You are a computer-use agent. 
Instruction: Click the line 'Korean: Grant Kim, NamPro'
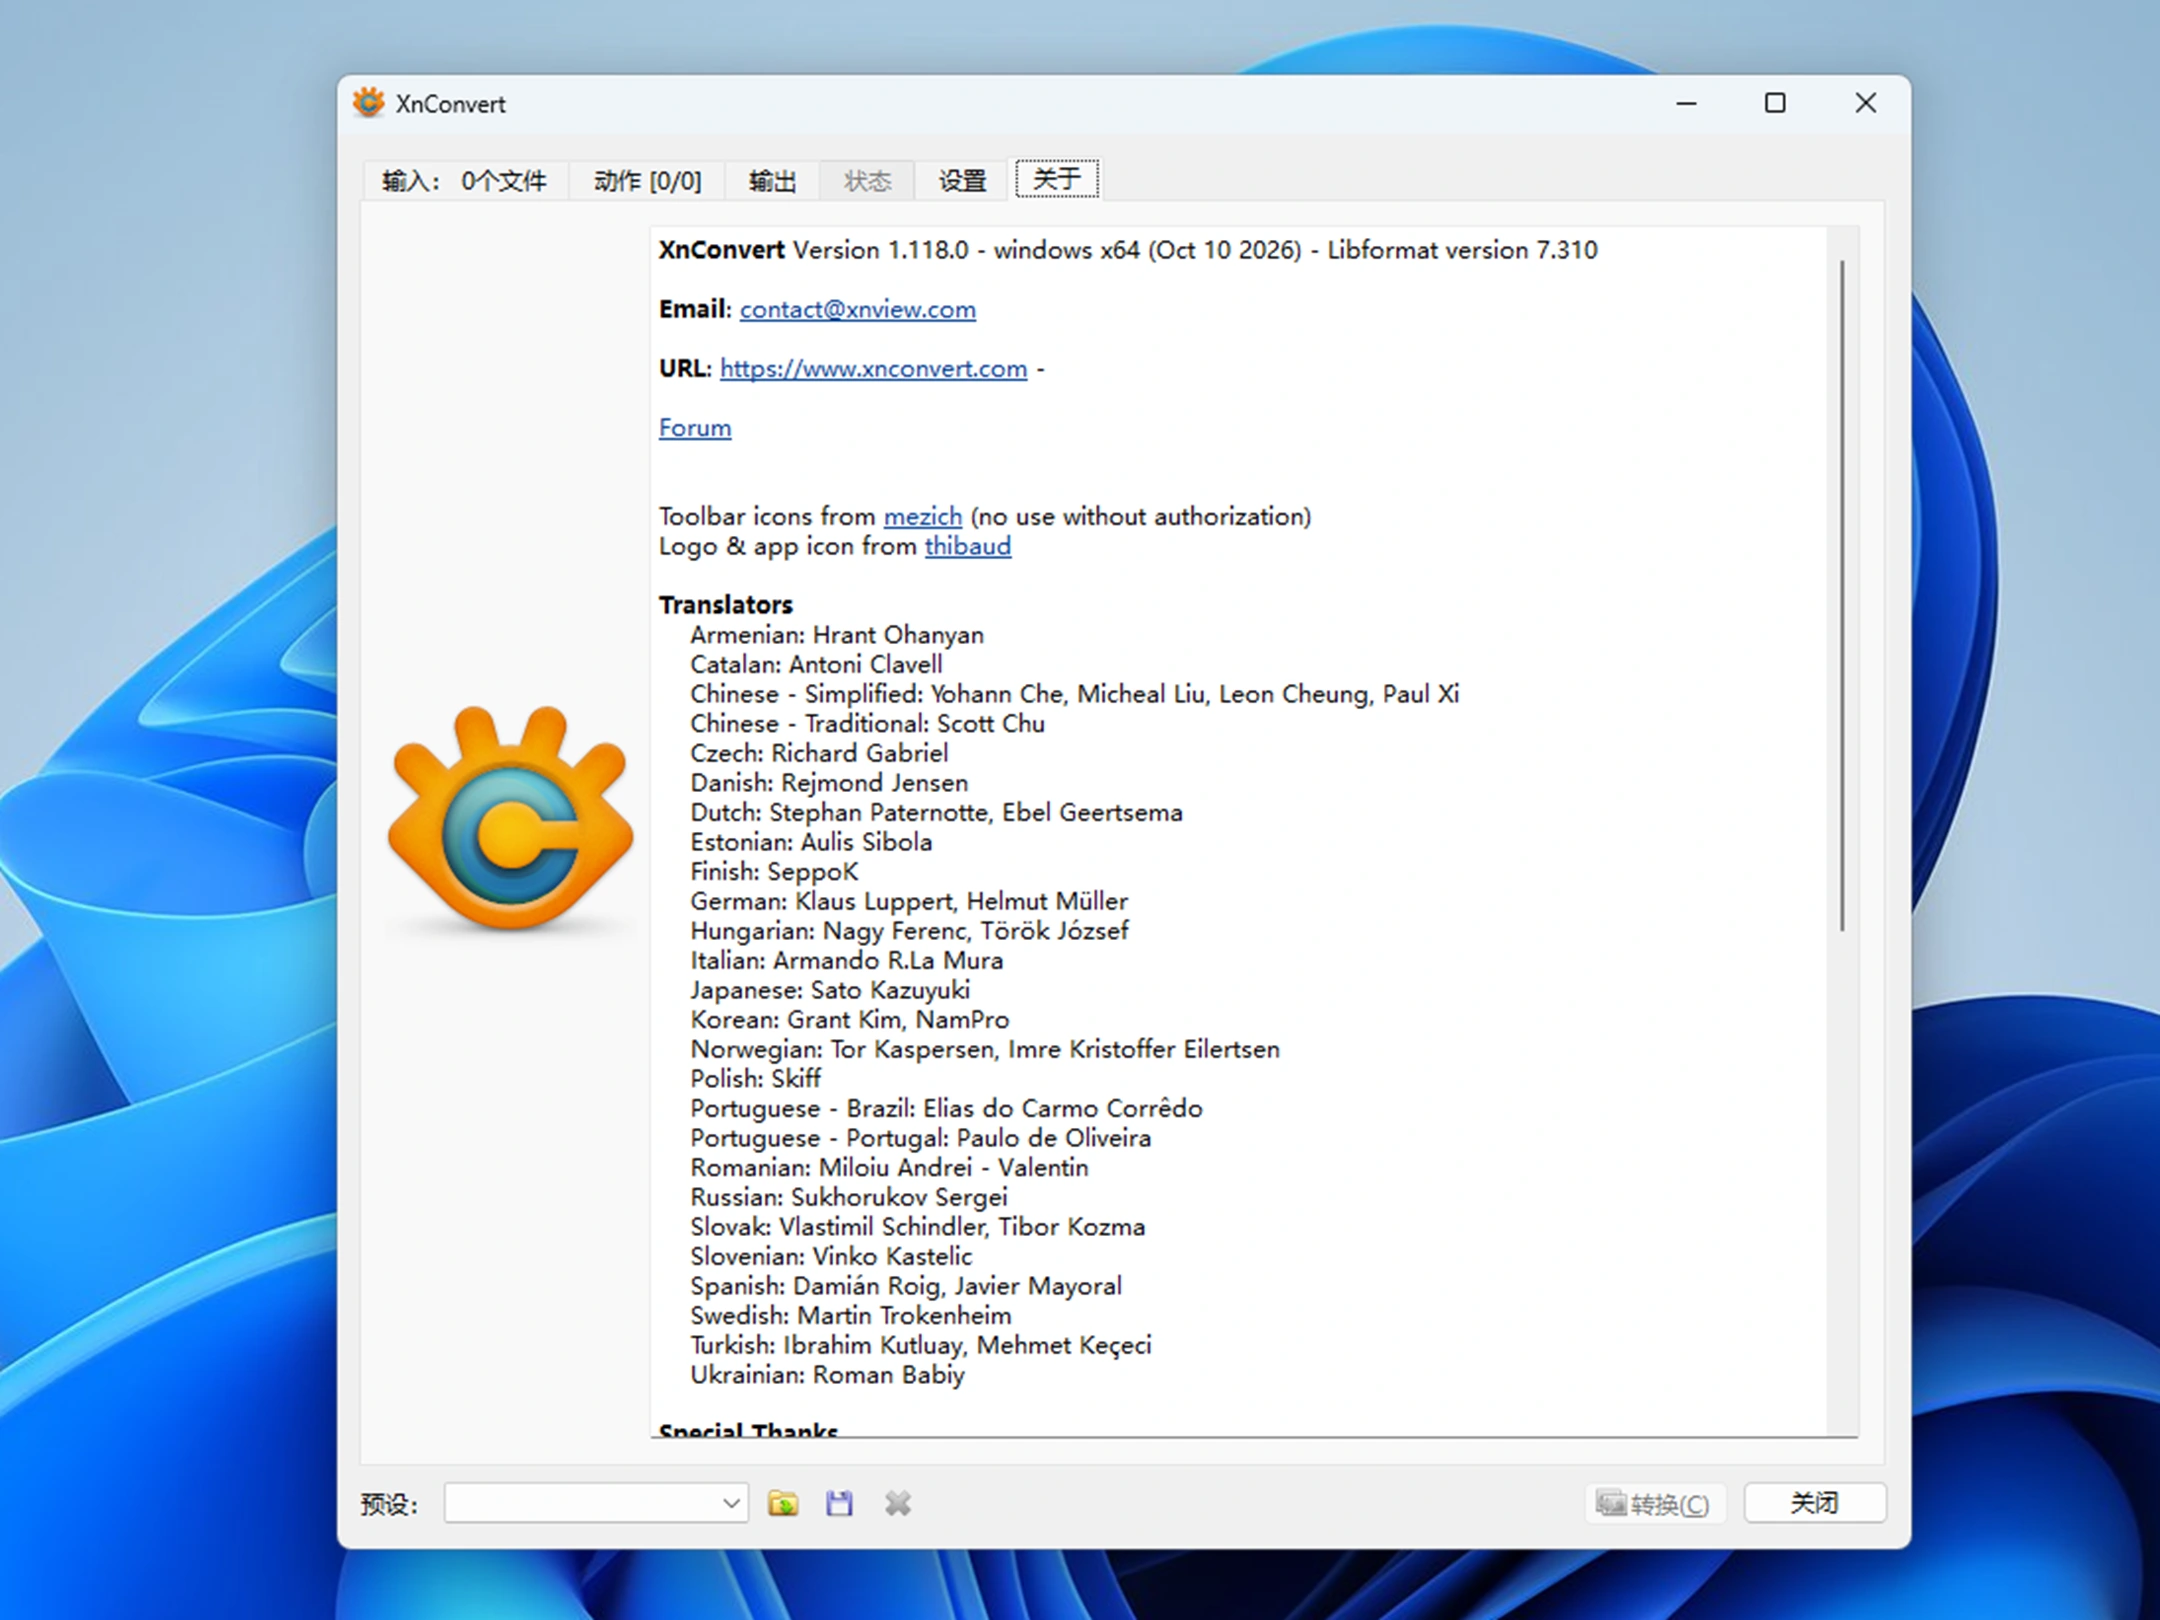[850, 1020]
